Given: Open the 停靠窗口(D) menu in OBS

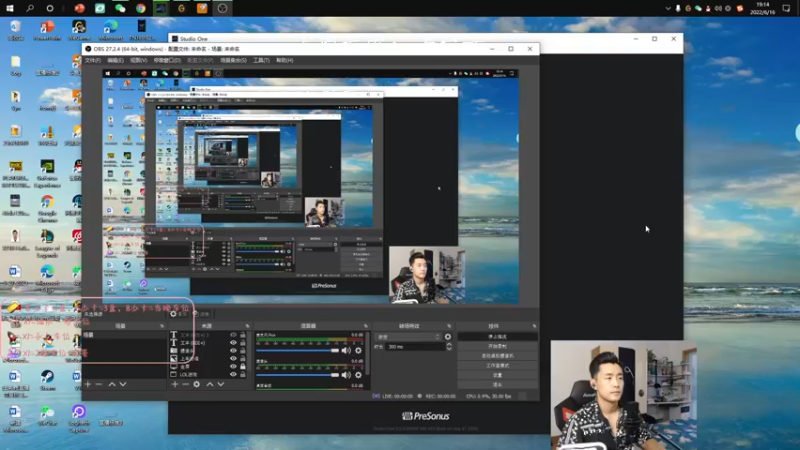Looking at the screenshot, I should pyautogui.click(x=167, y=60).
